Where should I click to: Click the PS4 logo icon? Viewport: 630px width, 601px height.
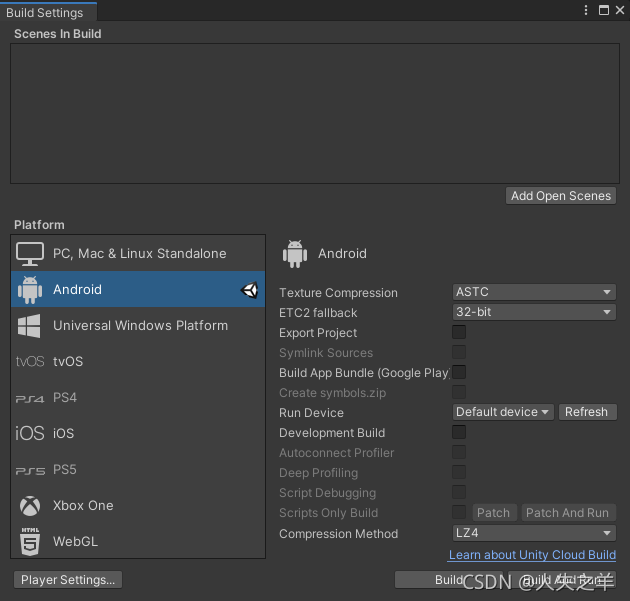(x=30, y=399)
